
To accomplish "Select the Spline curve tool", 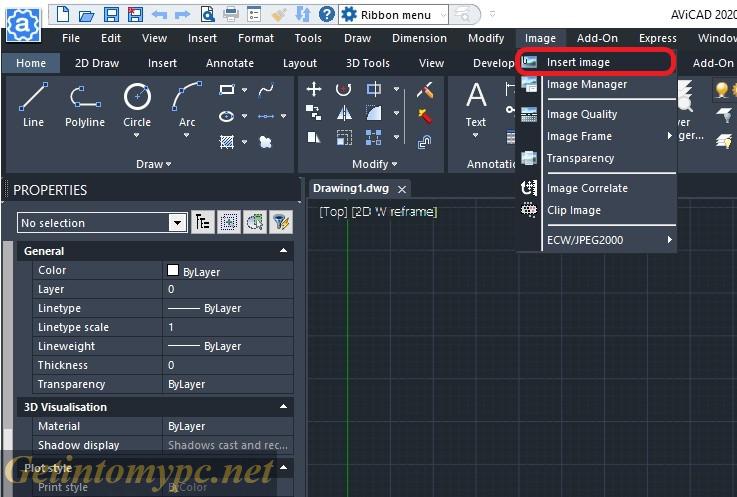I will pyautogui.click(x=266, y=89).
